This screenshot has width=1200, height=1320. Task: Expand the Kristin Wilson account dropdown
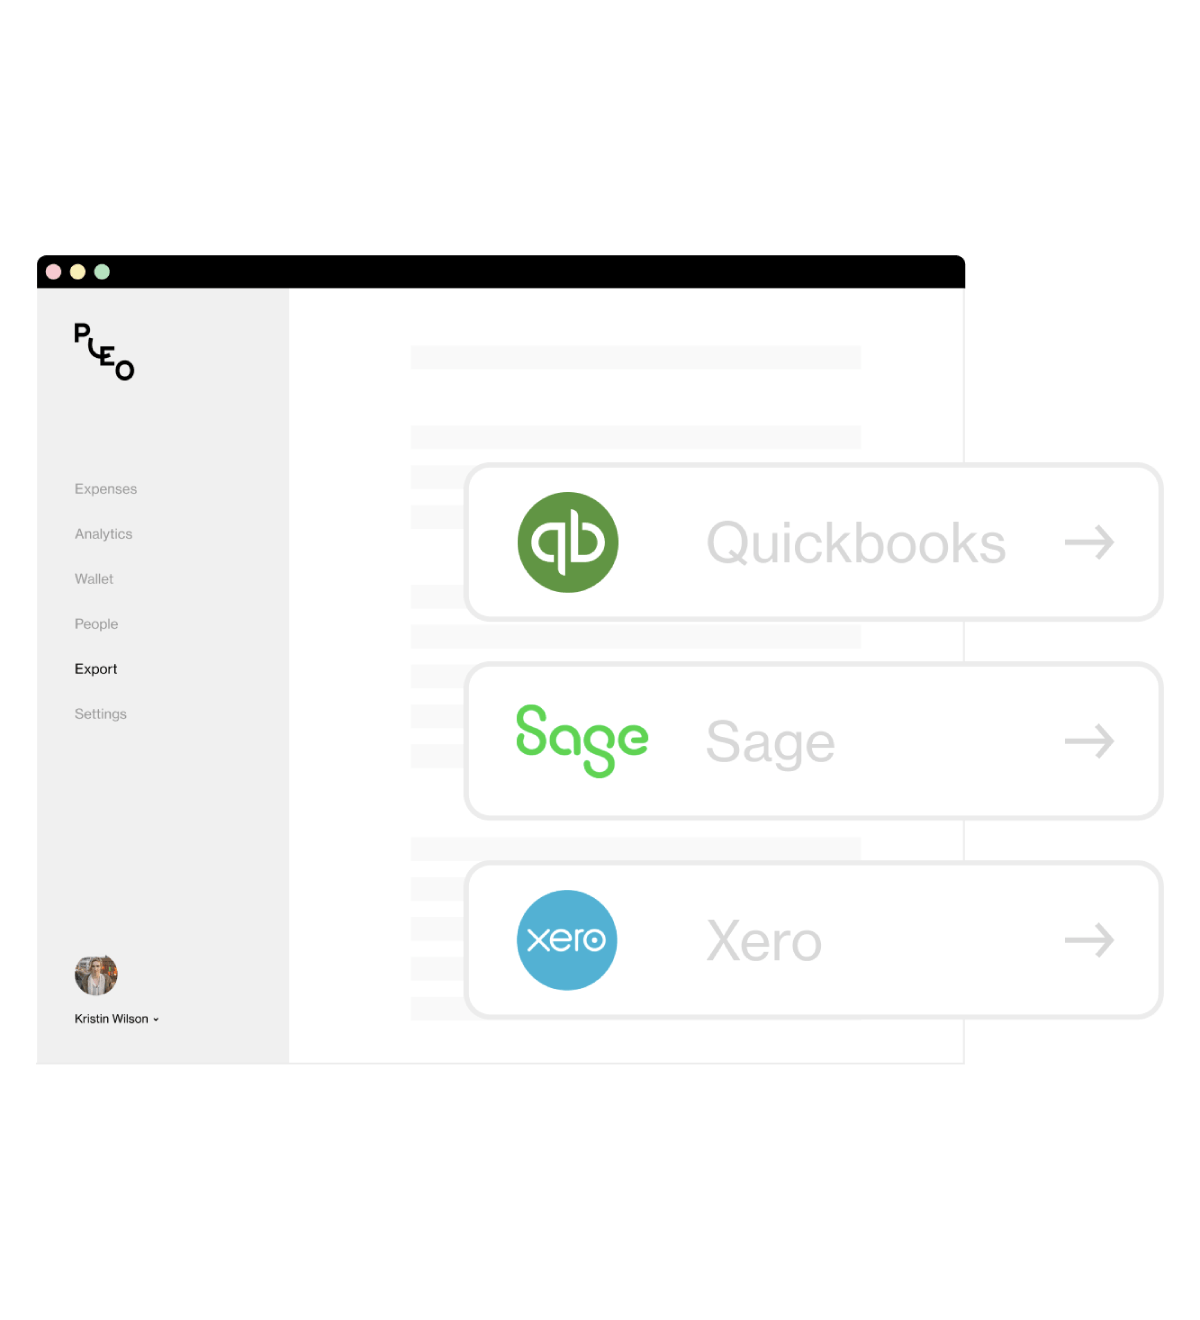point(117,1019)
